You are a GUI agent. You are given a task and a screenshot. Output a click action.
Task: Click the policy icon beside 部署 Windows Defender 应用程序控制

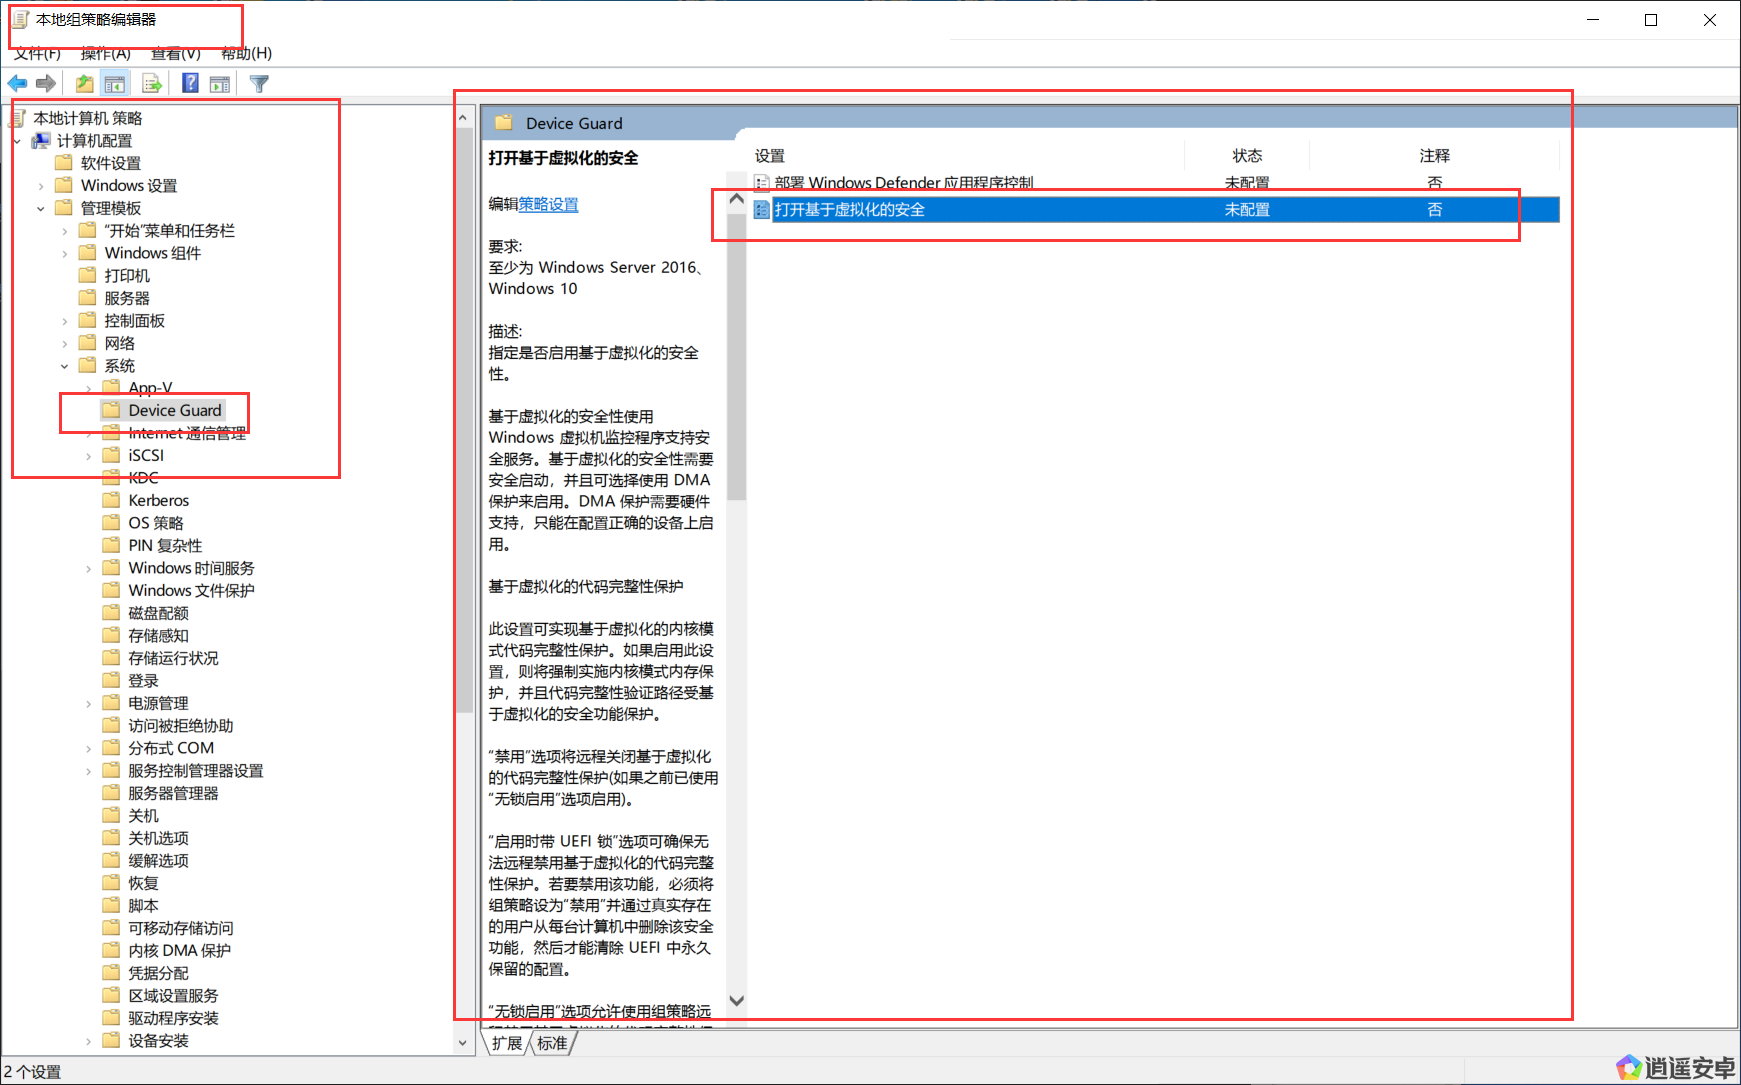coord(762,183)
